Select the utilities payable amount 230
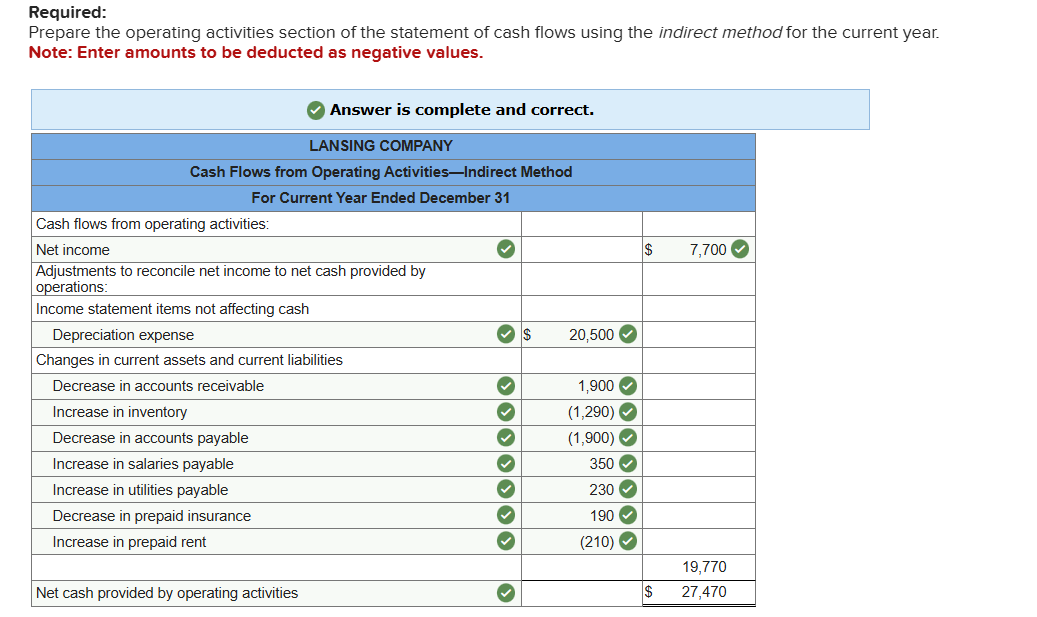 click(602, 490)
